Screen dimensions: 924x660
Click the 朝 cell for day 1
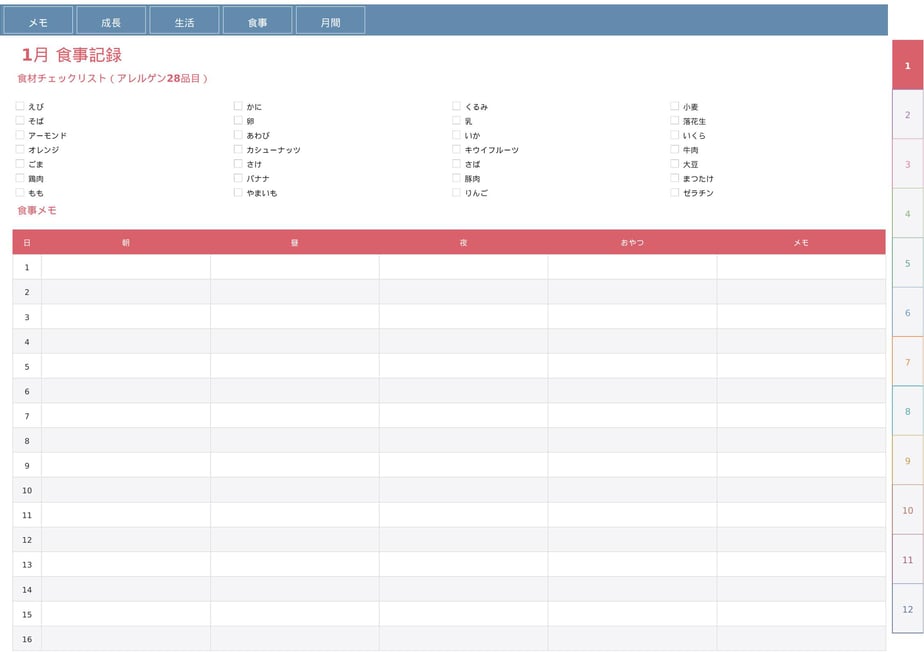126,267
